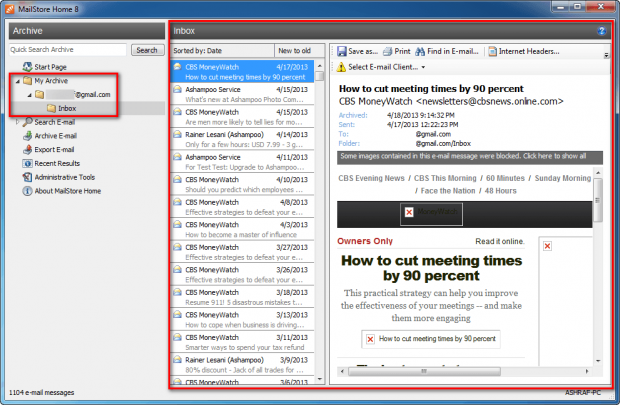Screen dimensions: 620x405
Task: Click the Save as floppy disk icon
Action: (342, 51)
